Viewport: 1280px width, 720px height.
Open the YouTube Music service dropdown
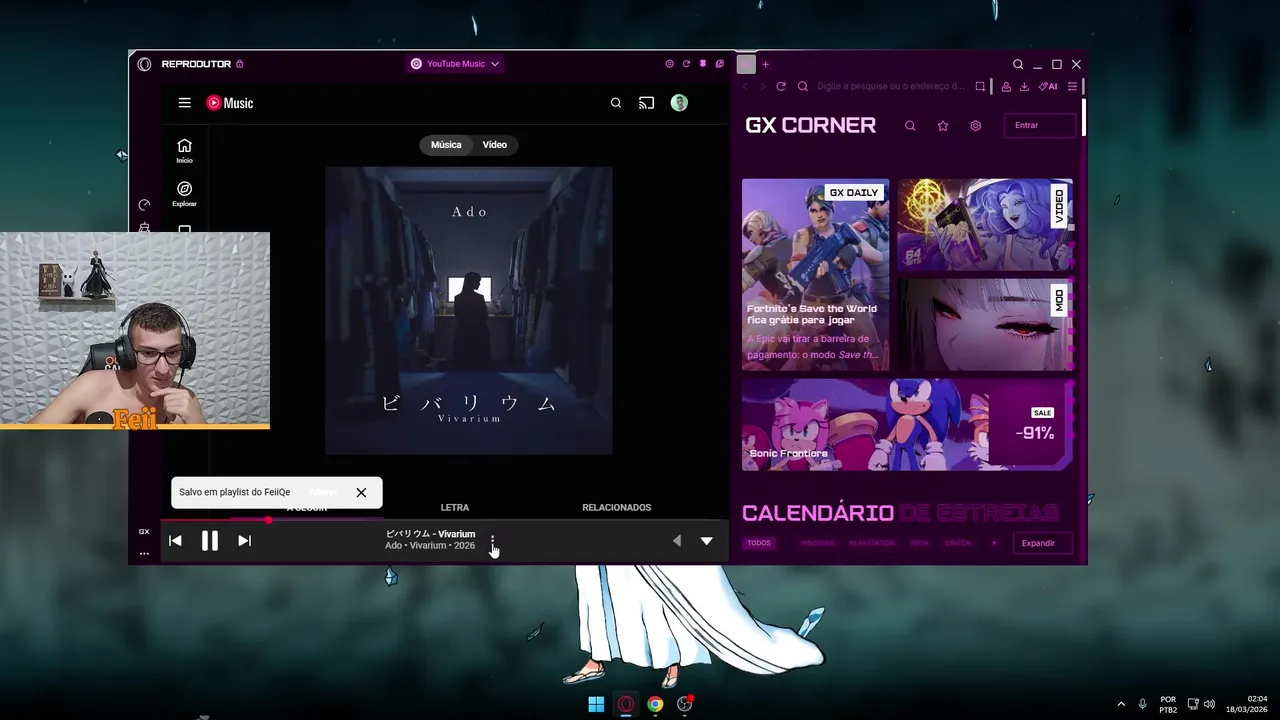click(455, 64)
